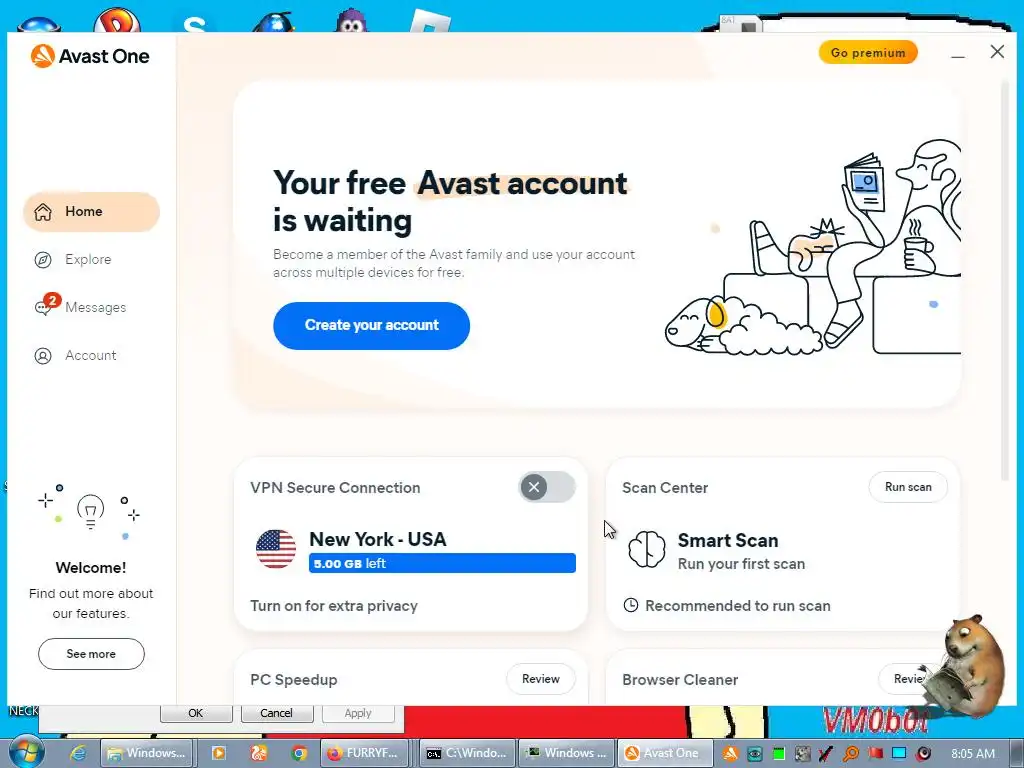Open Firefox FURRYF taskbar item

pos(364,753)
